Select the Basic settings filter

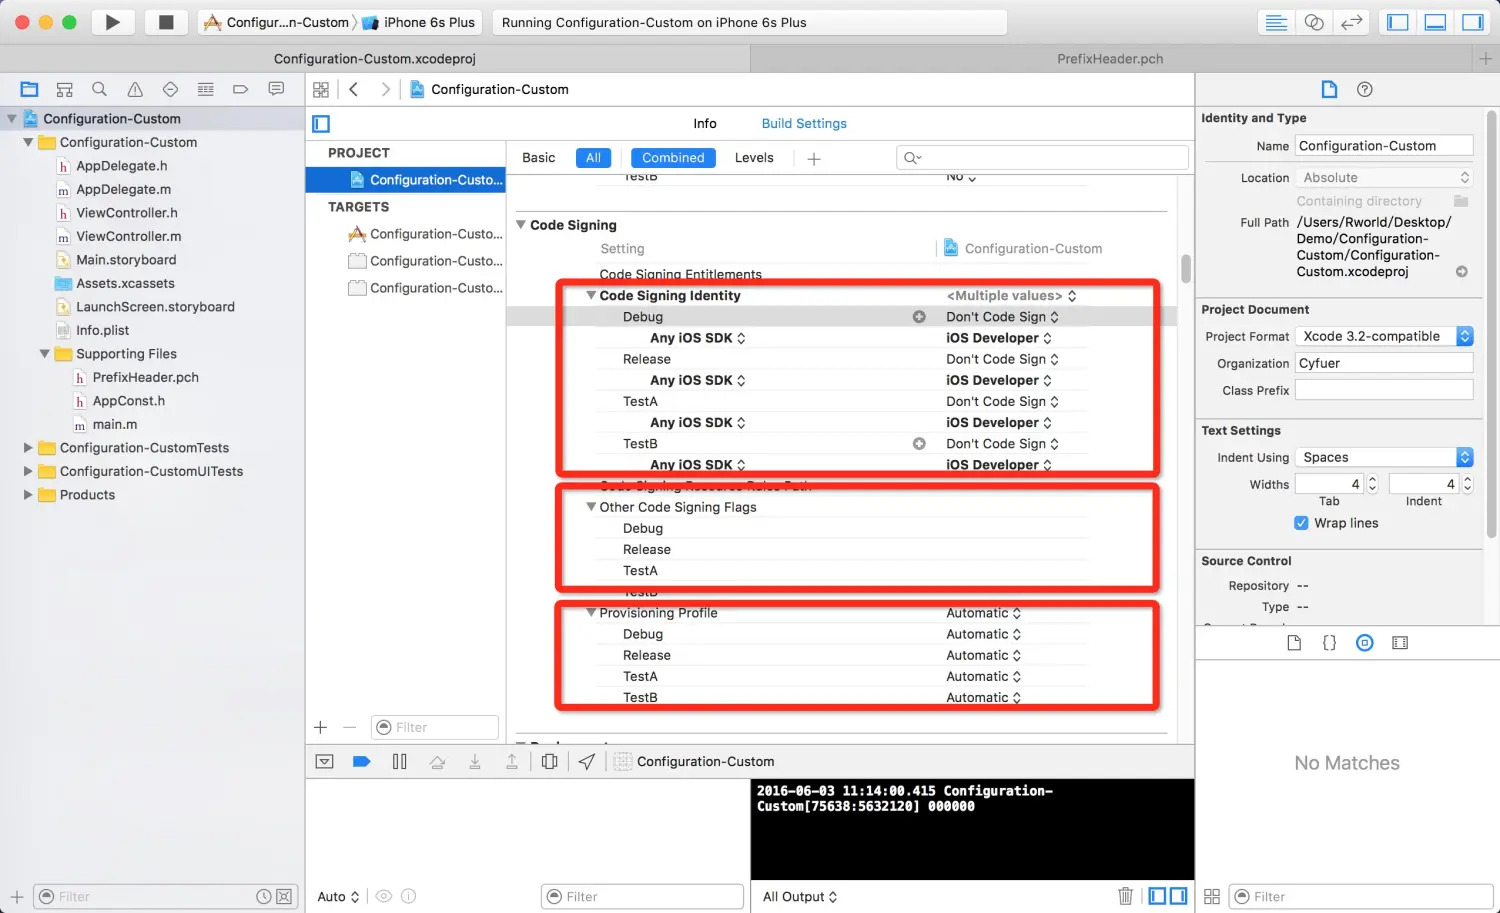pos(538,158)
